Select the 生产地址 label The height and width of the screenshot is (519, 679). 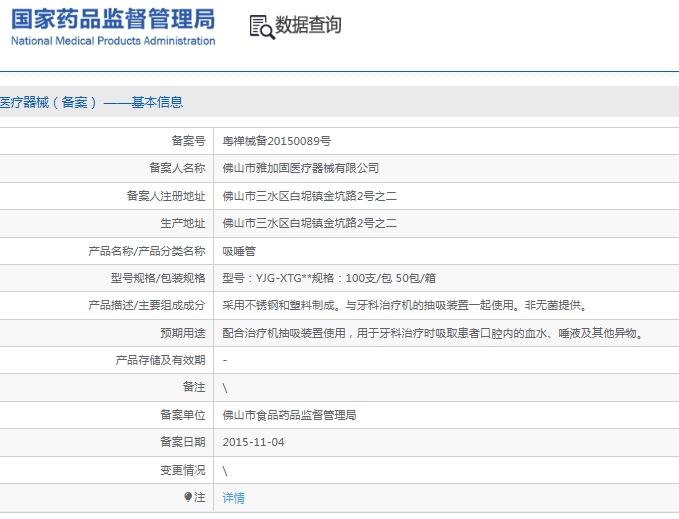(183, 223)
